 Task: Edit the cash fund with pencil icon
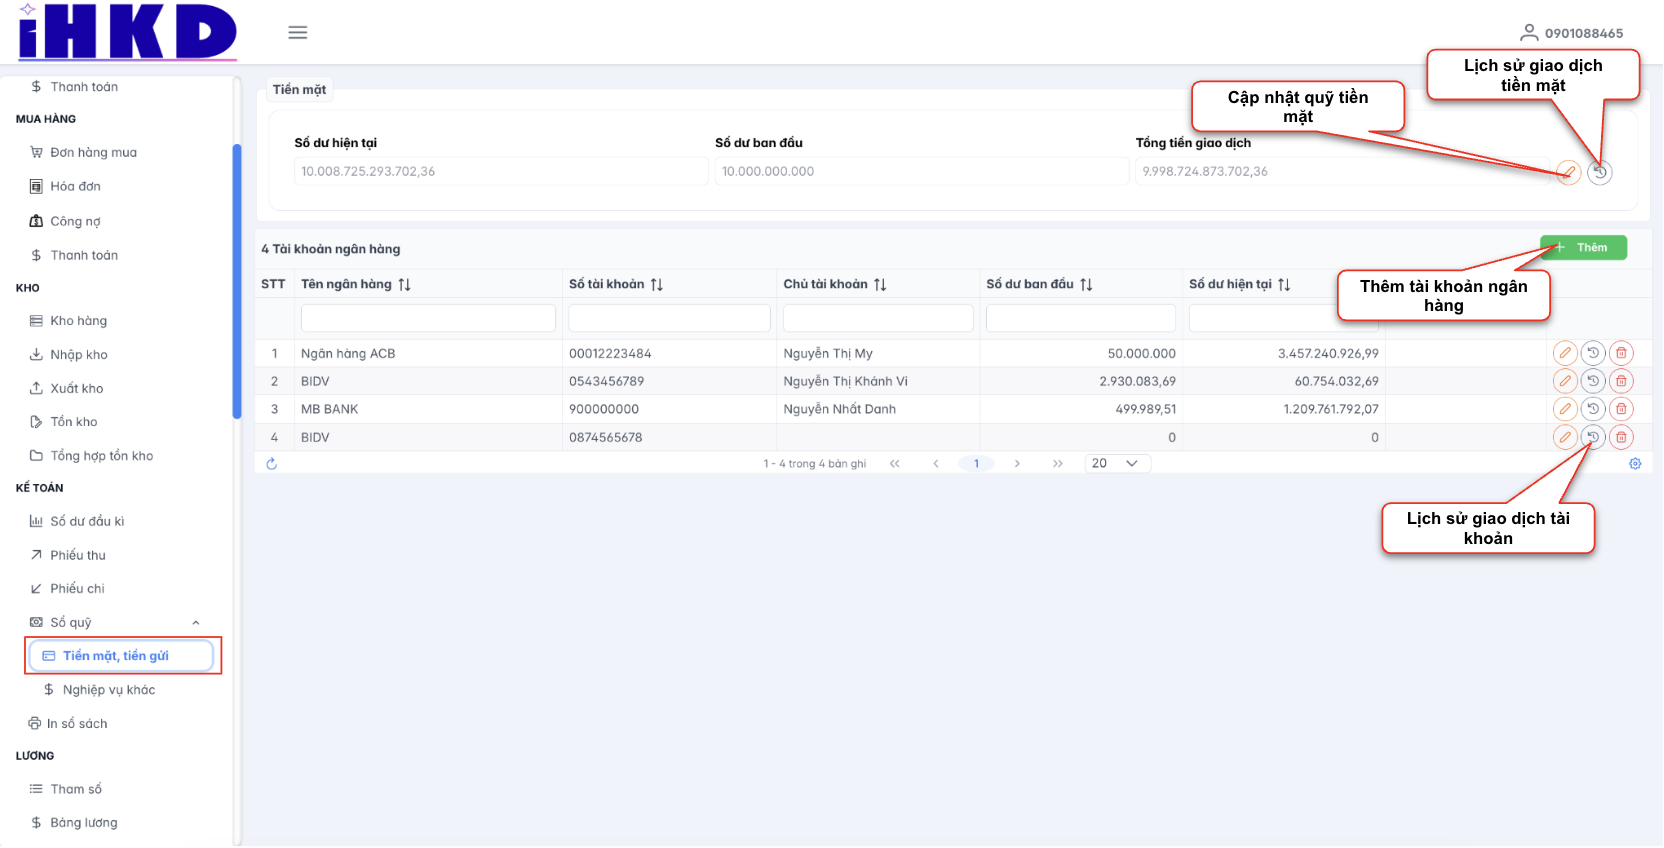click(1568, 172)
